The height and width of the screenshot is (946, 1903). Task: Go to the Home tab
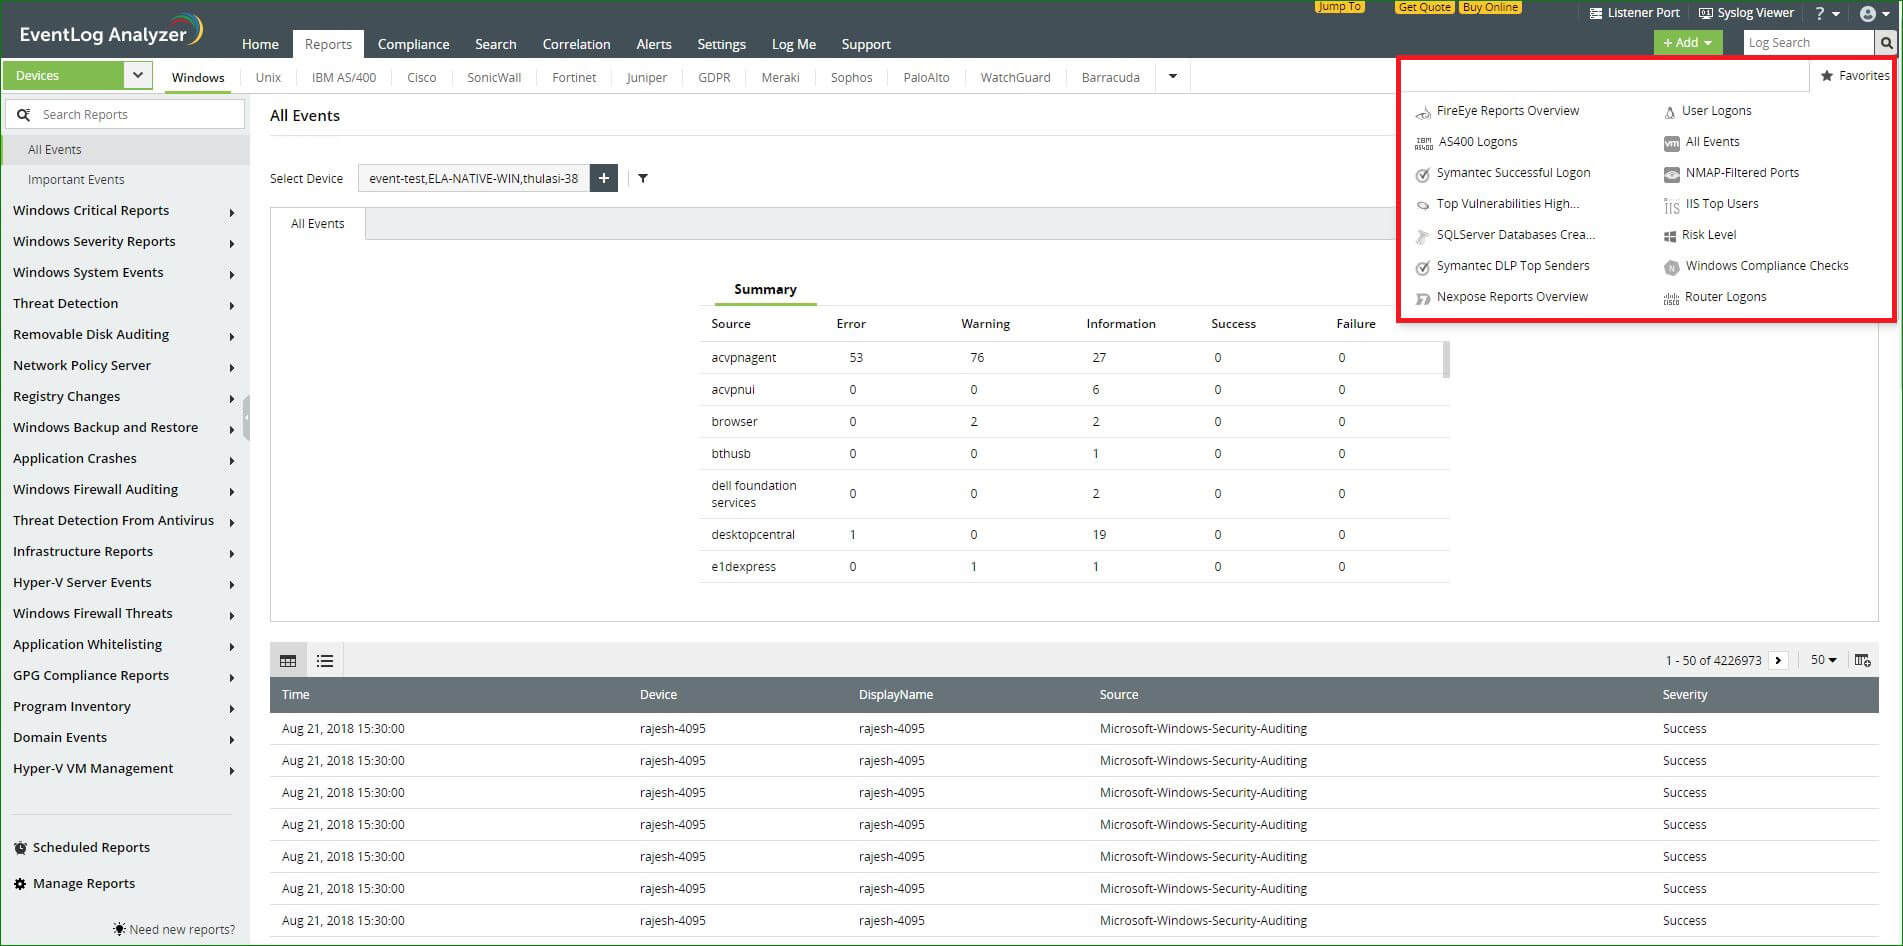pyautogui.click(x=260, y=44)
